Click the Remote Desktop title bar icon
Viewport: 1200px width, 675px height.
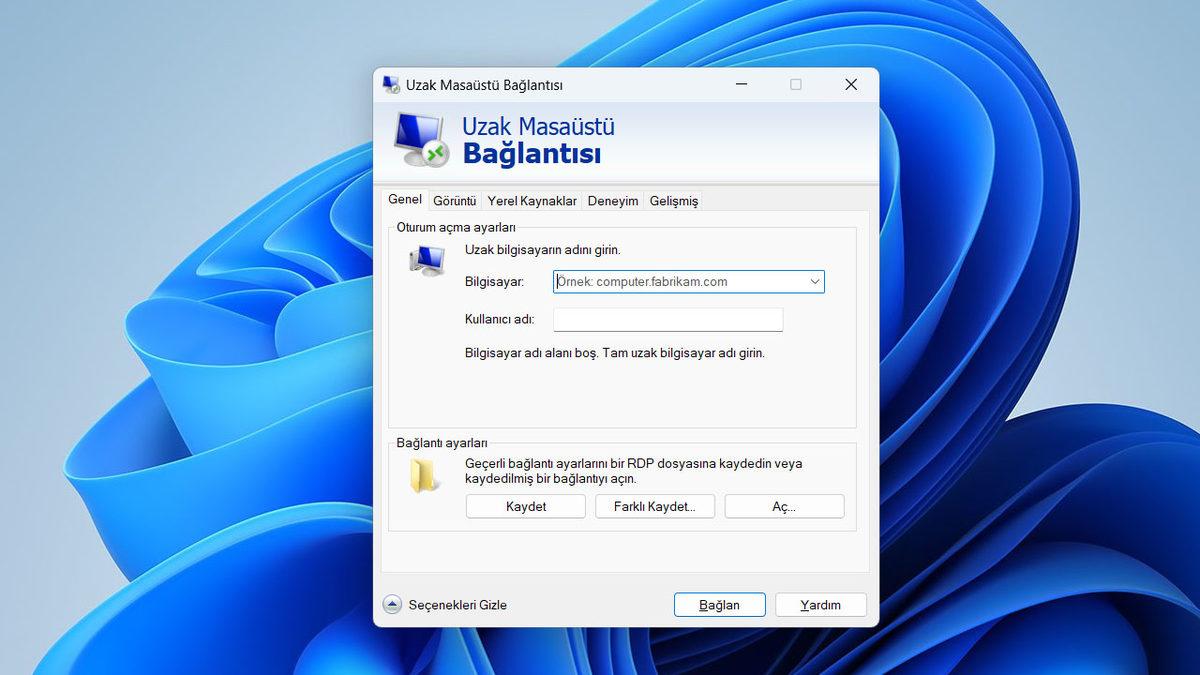click(392, 85)
